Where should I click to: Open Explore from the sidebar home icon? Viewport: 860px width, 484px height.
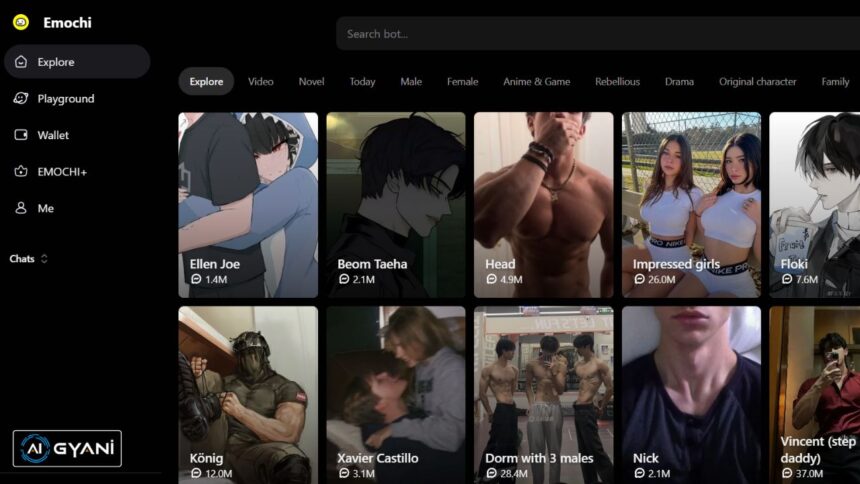point(21,62)
